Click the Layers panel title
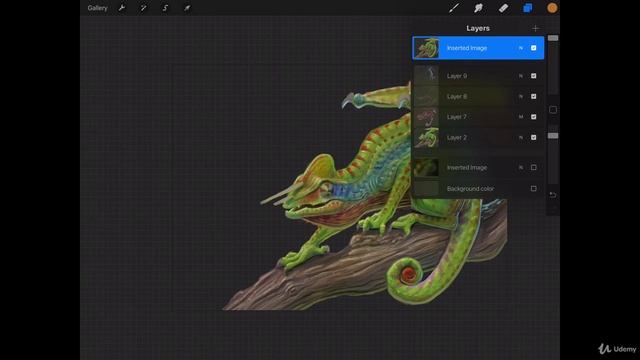 pos(478,28)
